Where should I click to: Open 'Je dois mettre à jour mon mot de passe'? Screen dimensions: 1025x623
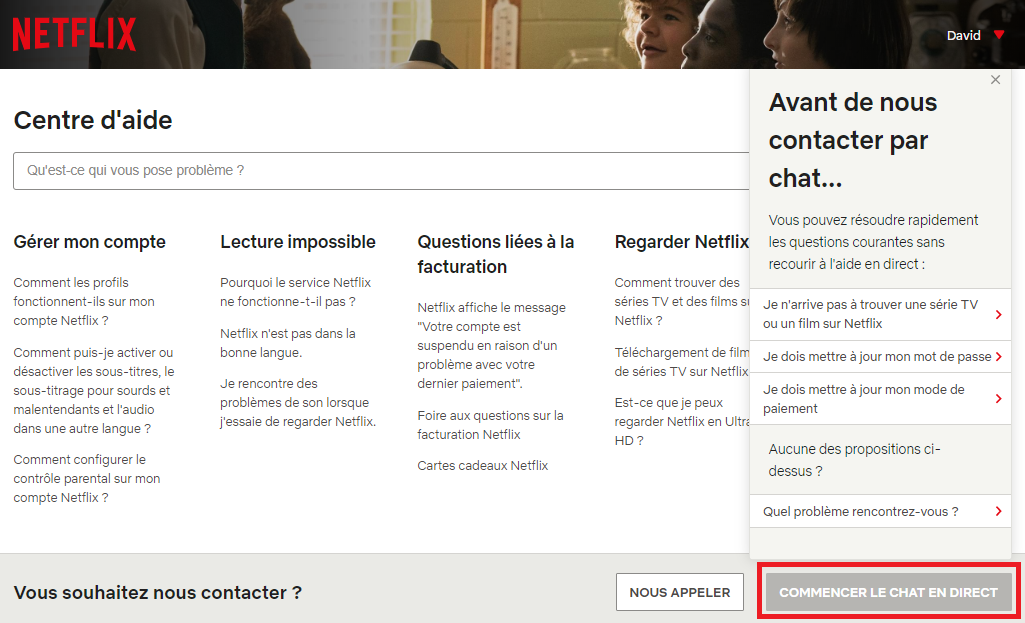pos(880,356)
